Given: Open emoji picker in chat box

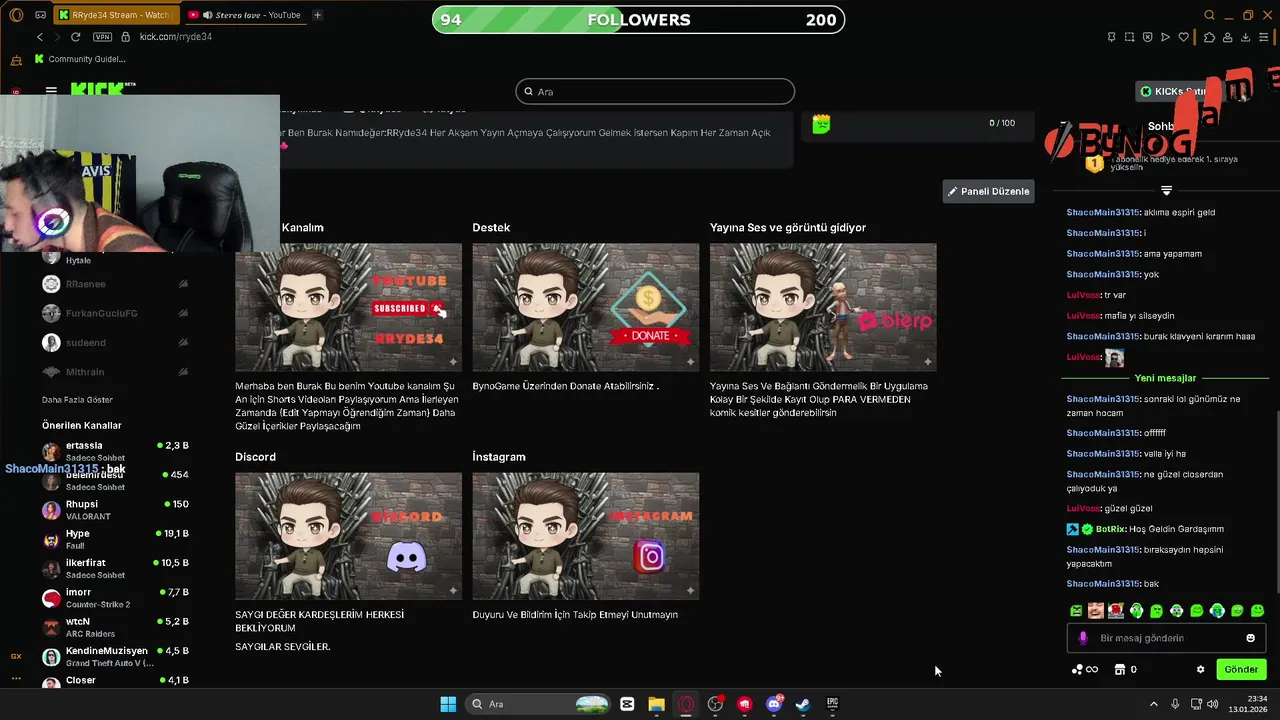Looking at the screenshot, I should pos(1250,638).
